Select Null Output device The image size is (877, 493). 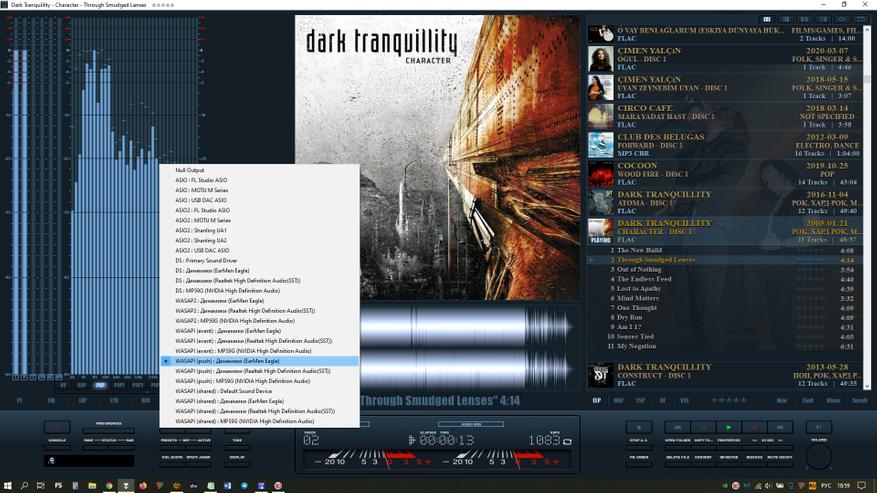point(259,170)
